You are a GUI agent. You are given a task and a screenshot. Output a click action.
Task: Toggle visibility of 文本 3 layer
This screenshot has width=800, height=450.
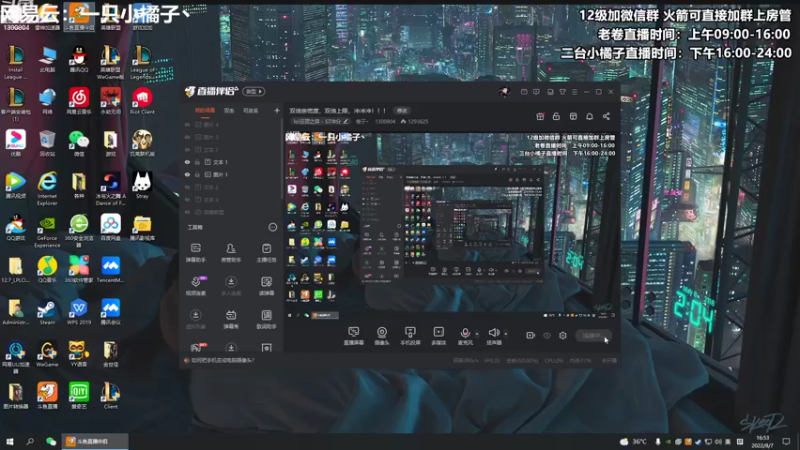click(x=187, y=149)
